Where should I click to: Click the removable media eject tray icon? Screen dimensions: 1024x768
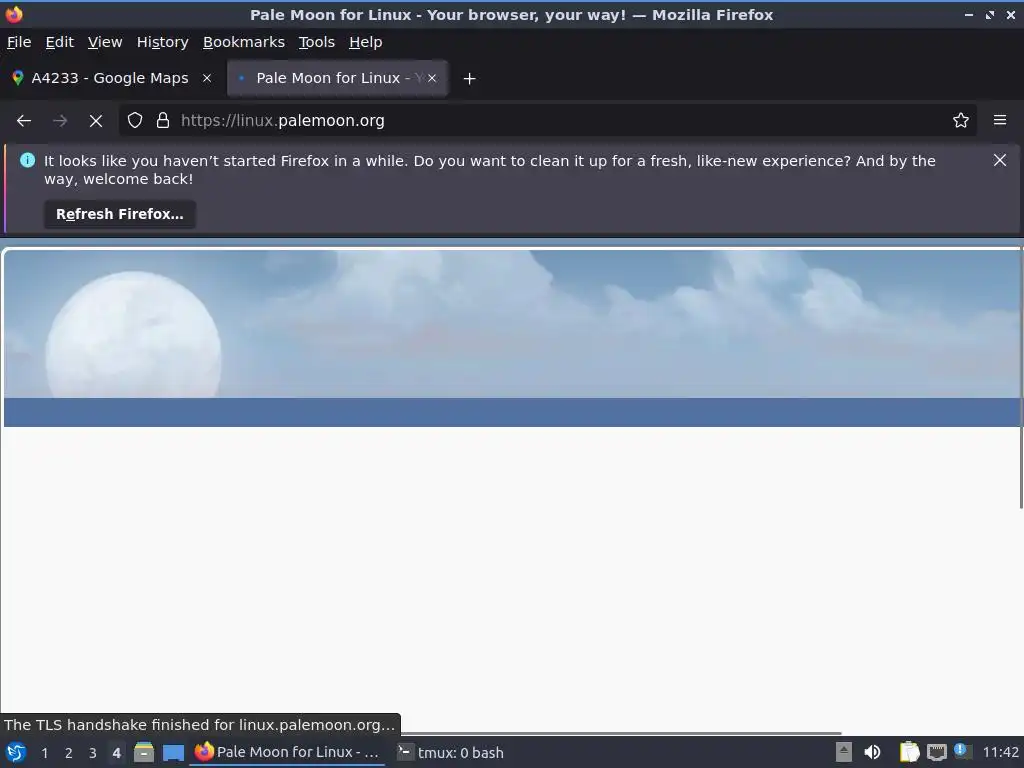tap(844, 753)
